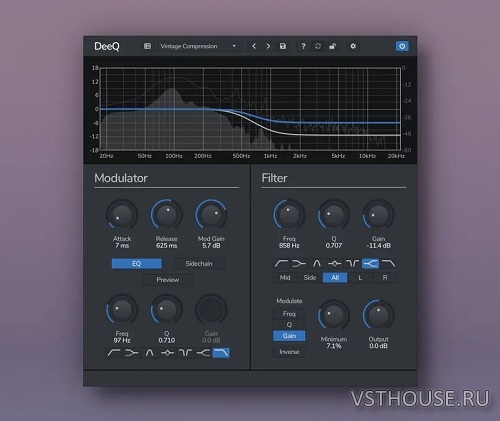Open the preset browser list icon
The height and width of the screenshot is (421, 500).
(x=147, y=46)
